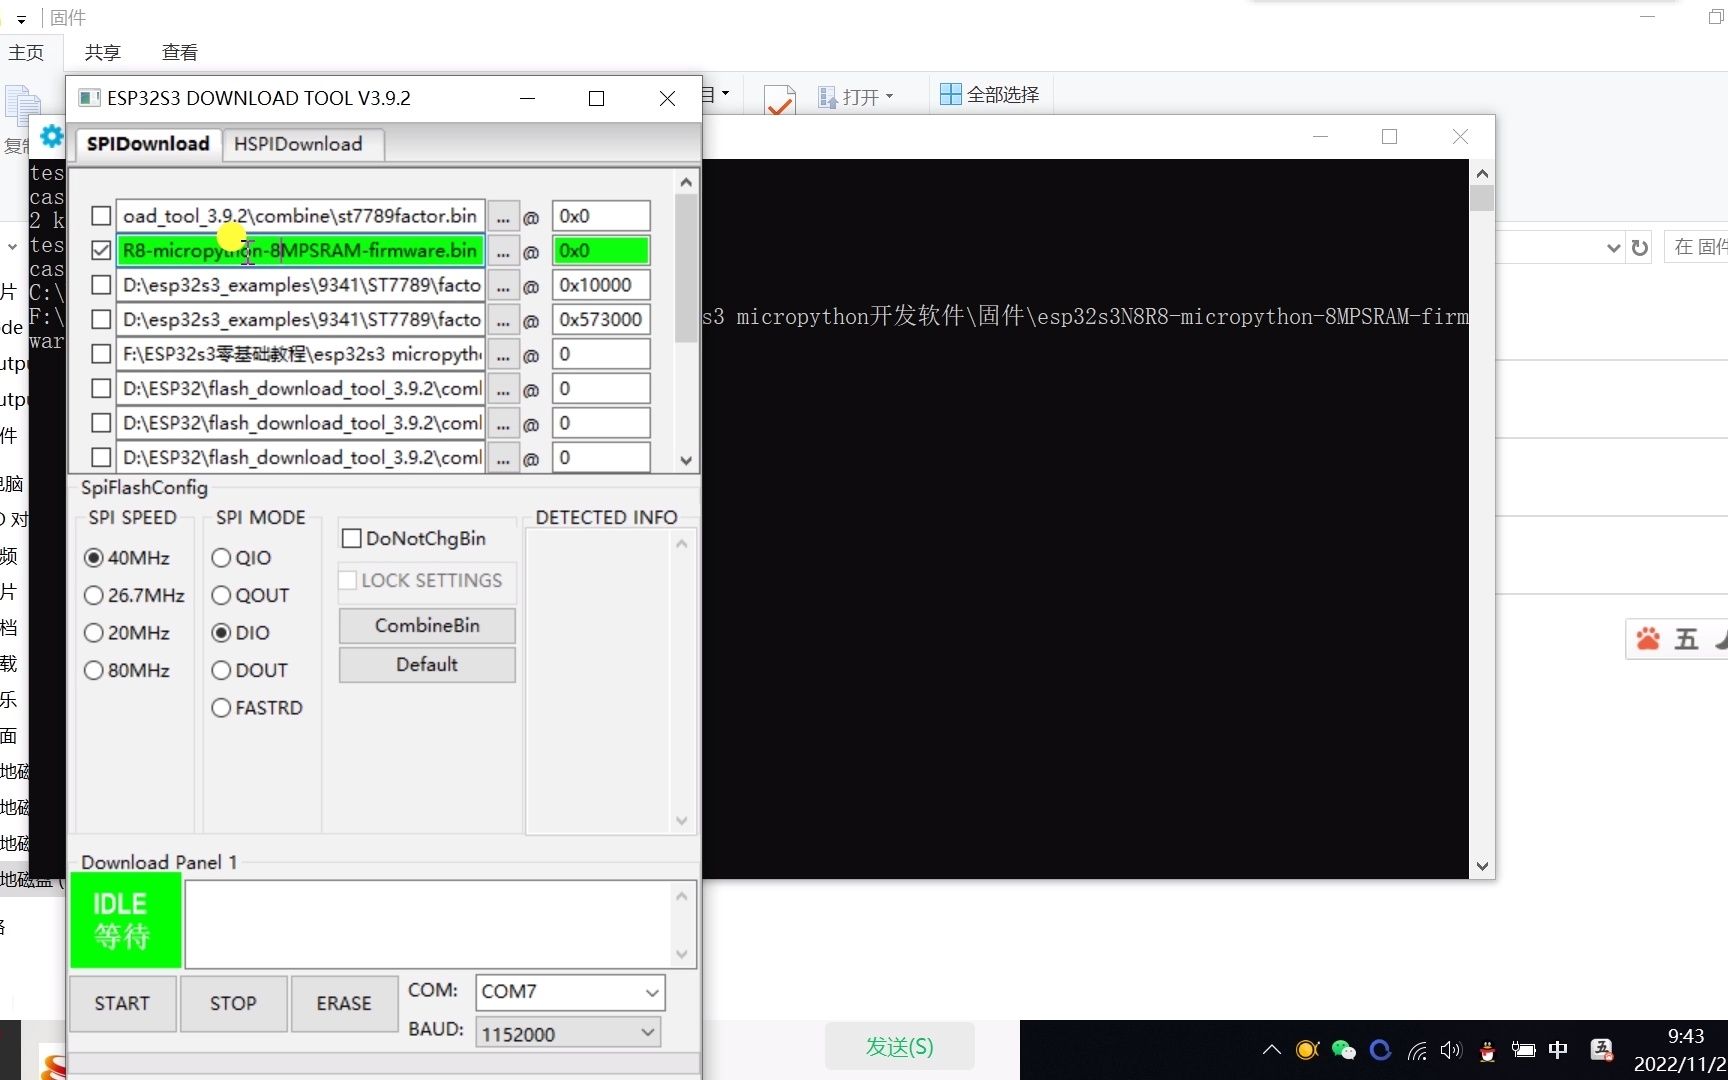This screenshot has height=1080, width=1728.
Task: Tick the checkbox for the 0x10000 row
Action: tap(101, 285)
